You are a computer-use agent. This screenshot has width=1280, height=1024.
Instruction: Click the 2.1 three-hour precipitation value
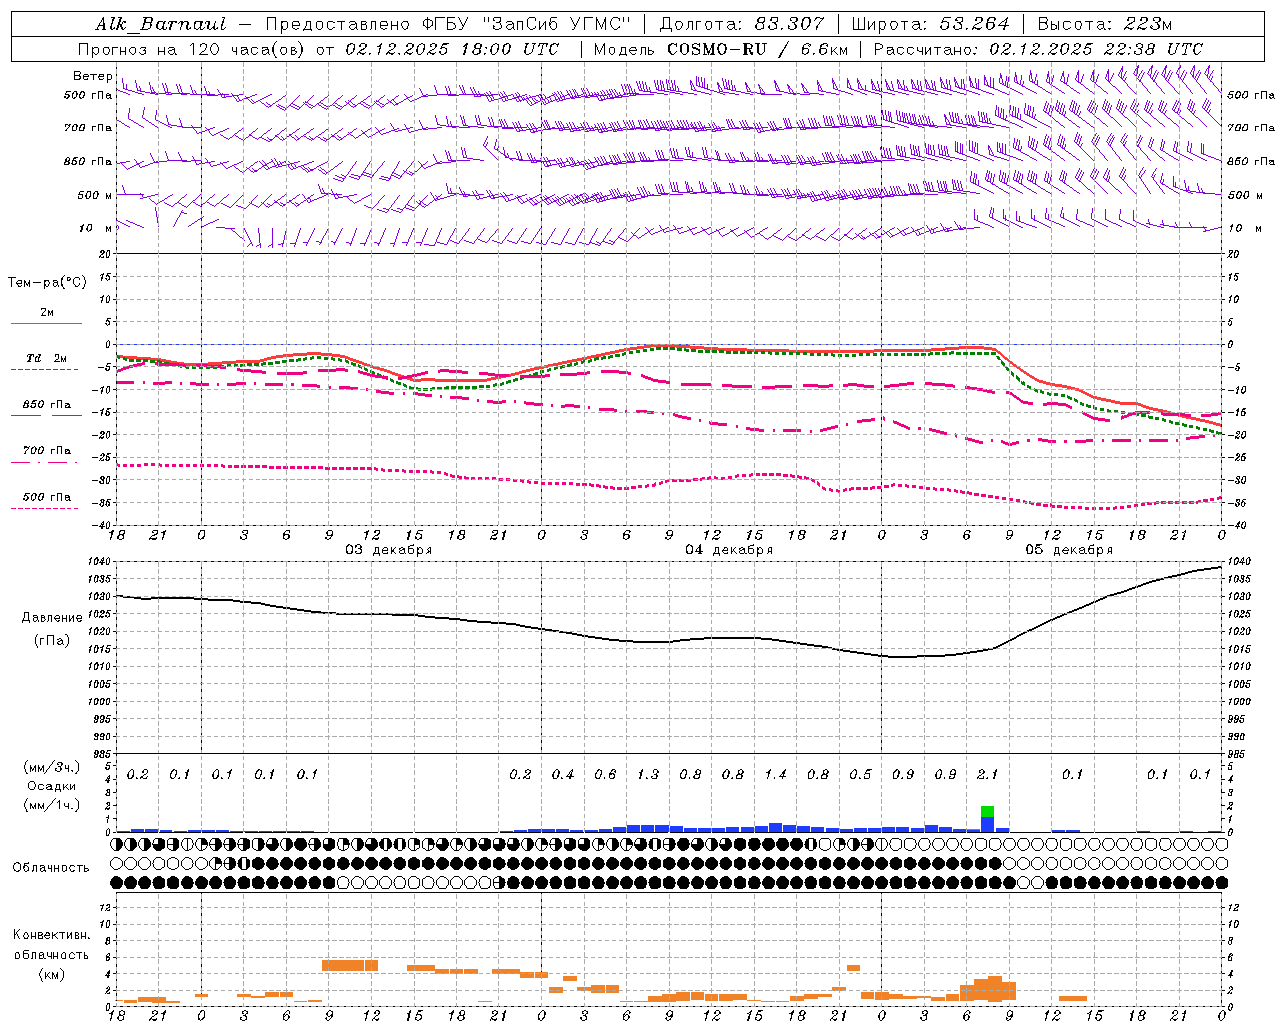[x=987, y=774]
